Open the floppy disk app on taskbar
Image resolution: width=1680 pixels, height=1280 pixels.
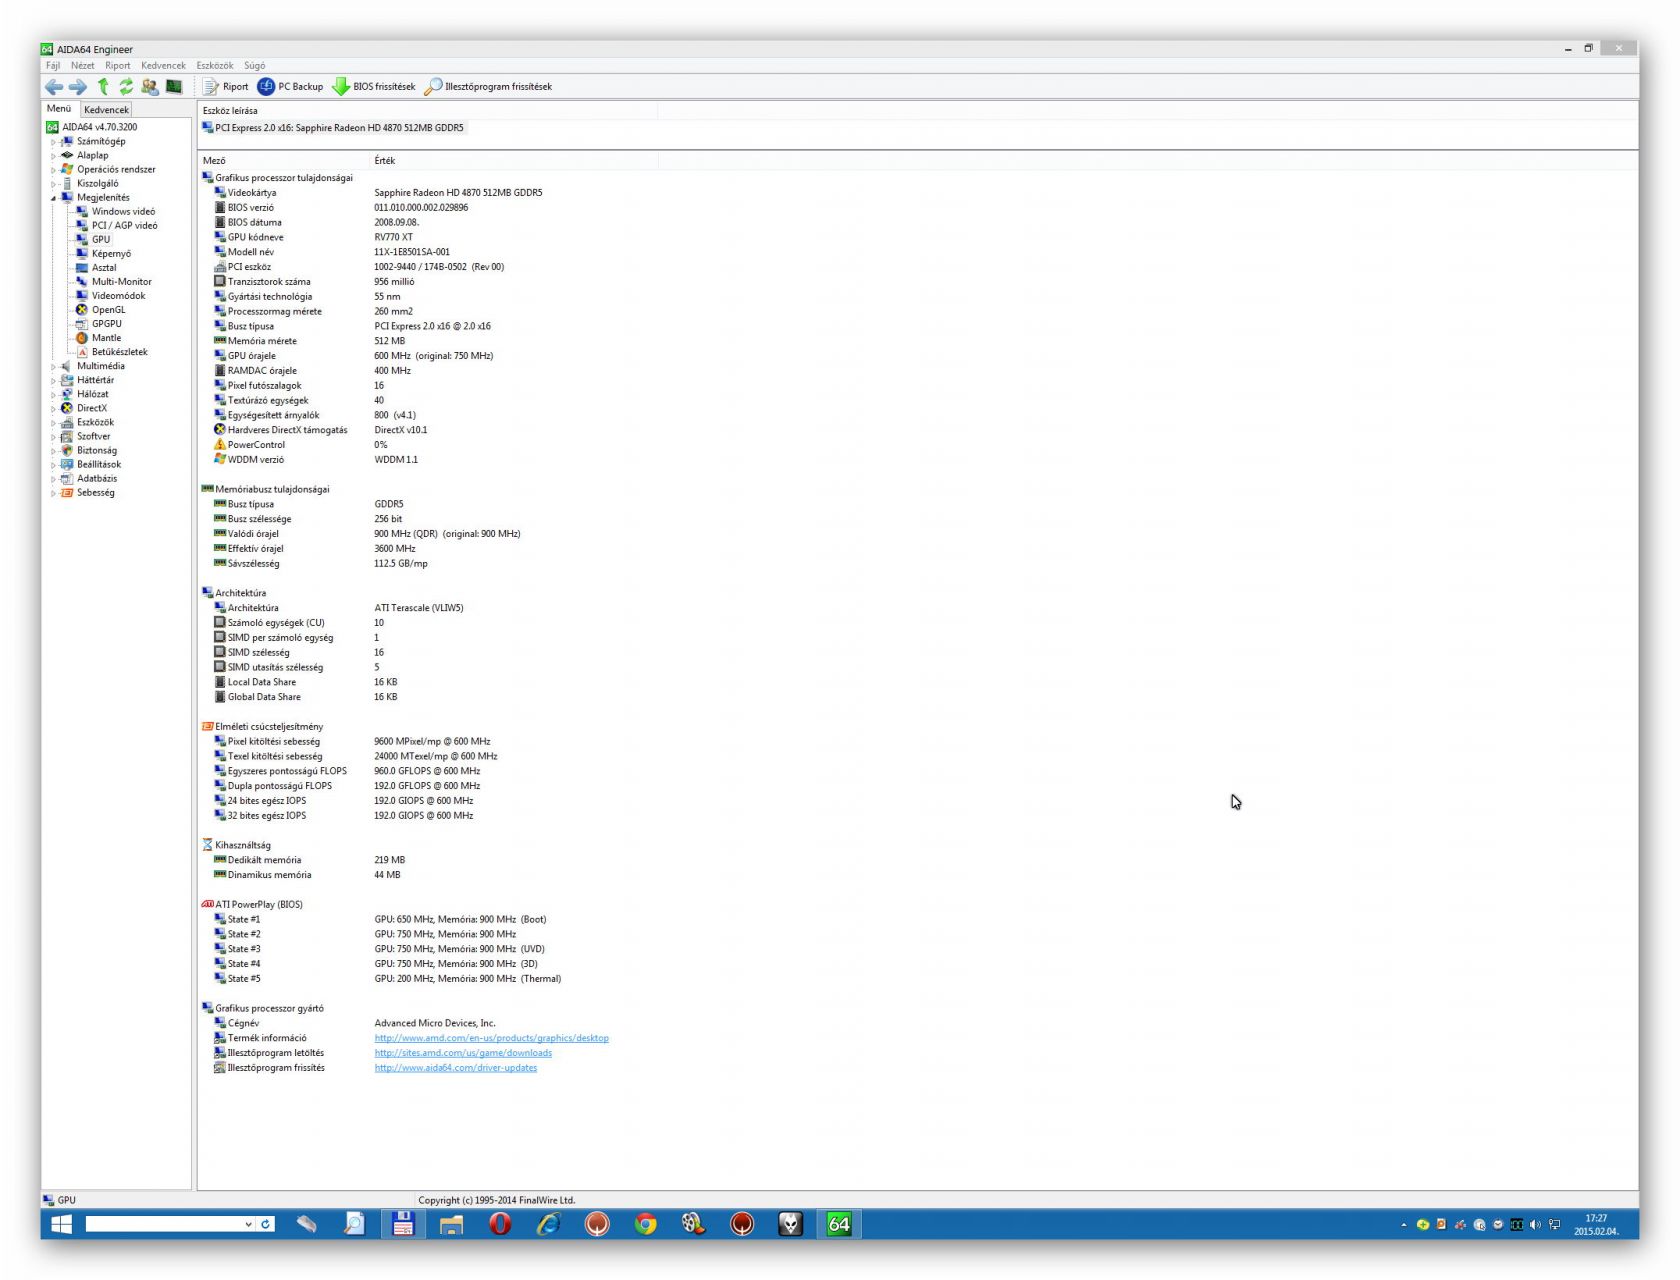403,1224
